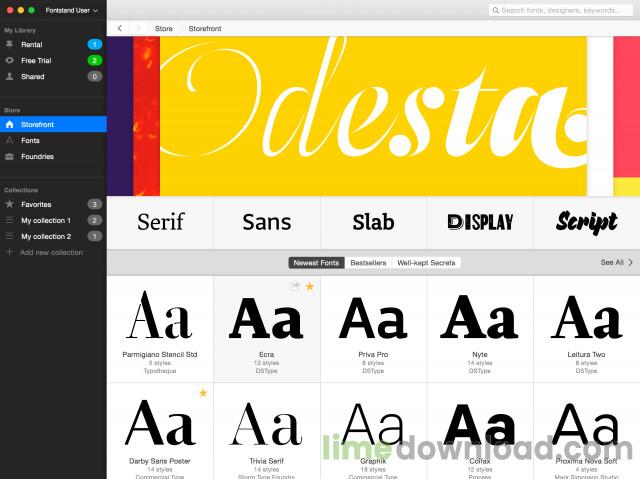Open Free Trial fonts list
The width and height of the screenshot is (640, 479).
[x=36, y=60]
